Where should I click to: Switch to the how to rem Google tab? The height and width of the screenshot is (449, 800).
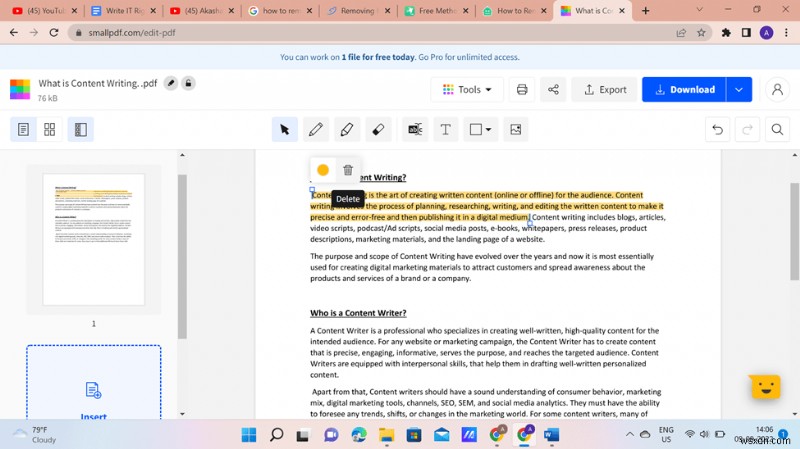point(281,11)
